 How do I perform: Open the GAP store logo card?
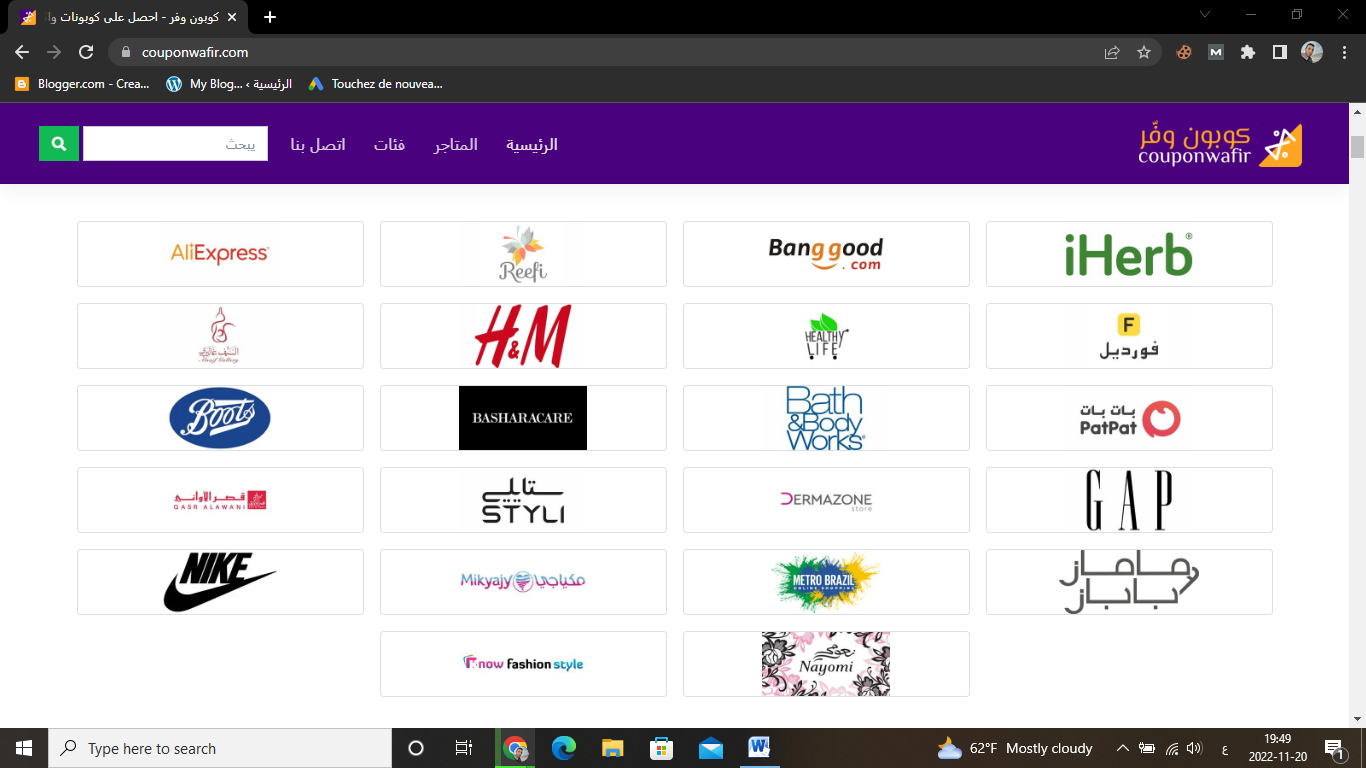pyautogui.click(x=1129, y=500)
